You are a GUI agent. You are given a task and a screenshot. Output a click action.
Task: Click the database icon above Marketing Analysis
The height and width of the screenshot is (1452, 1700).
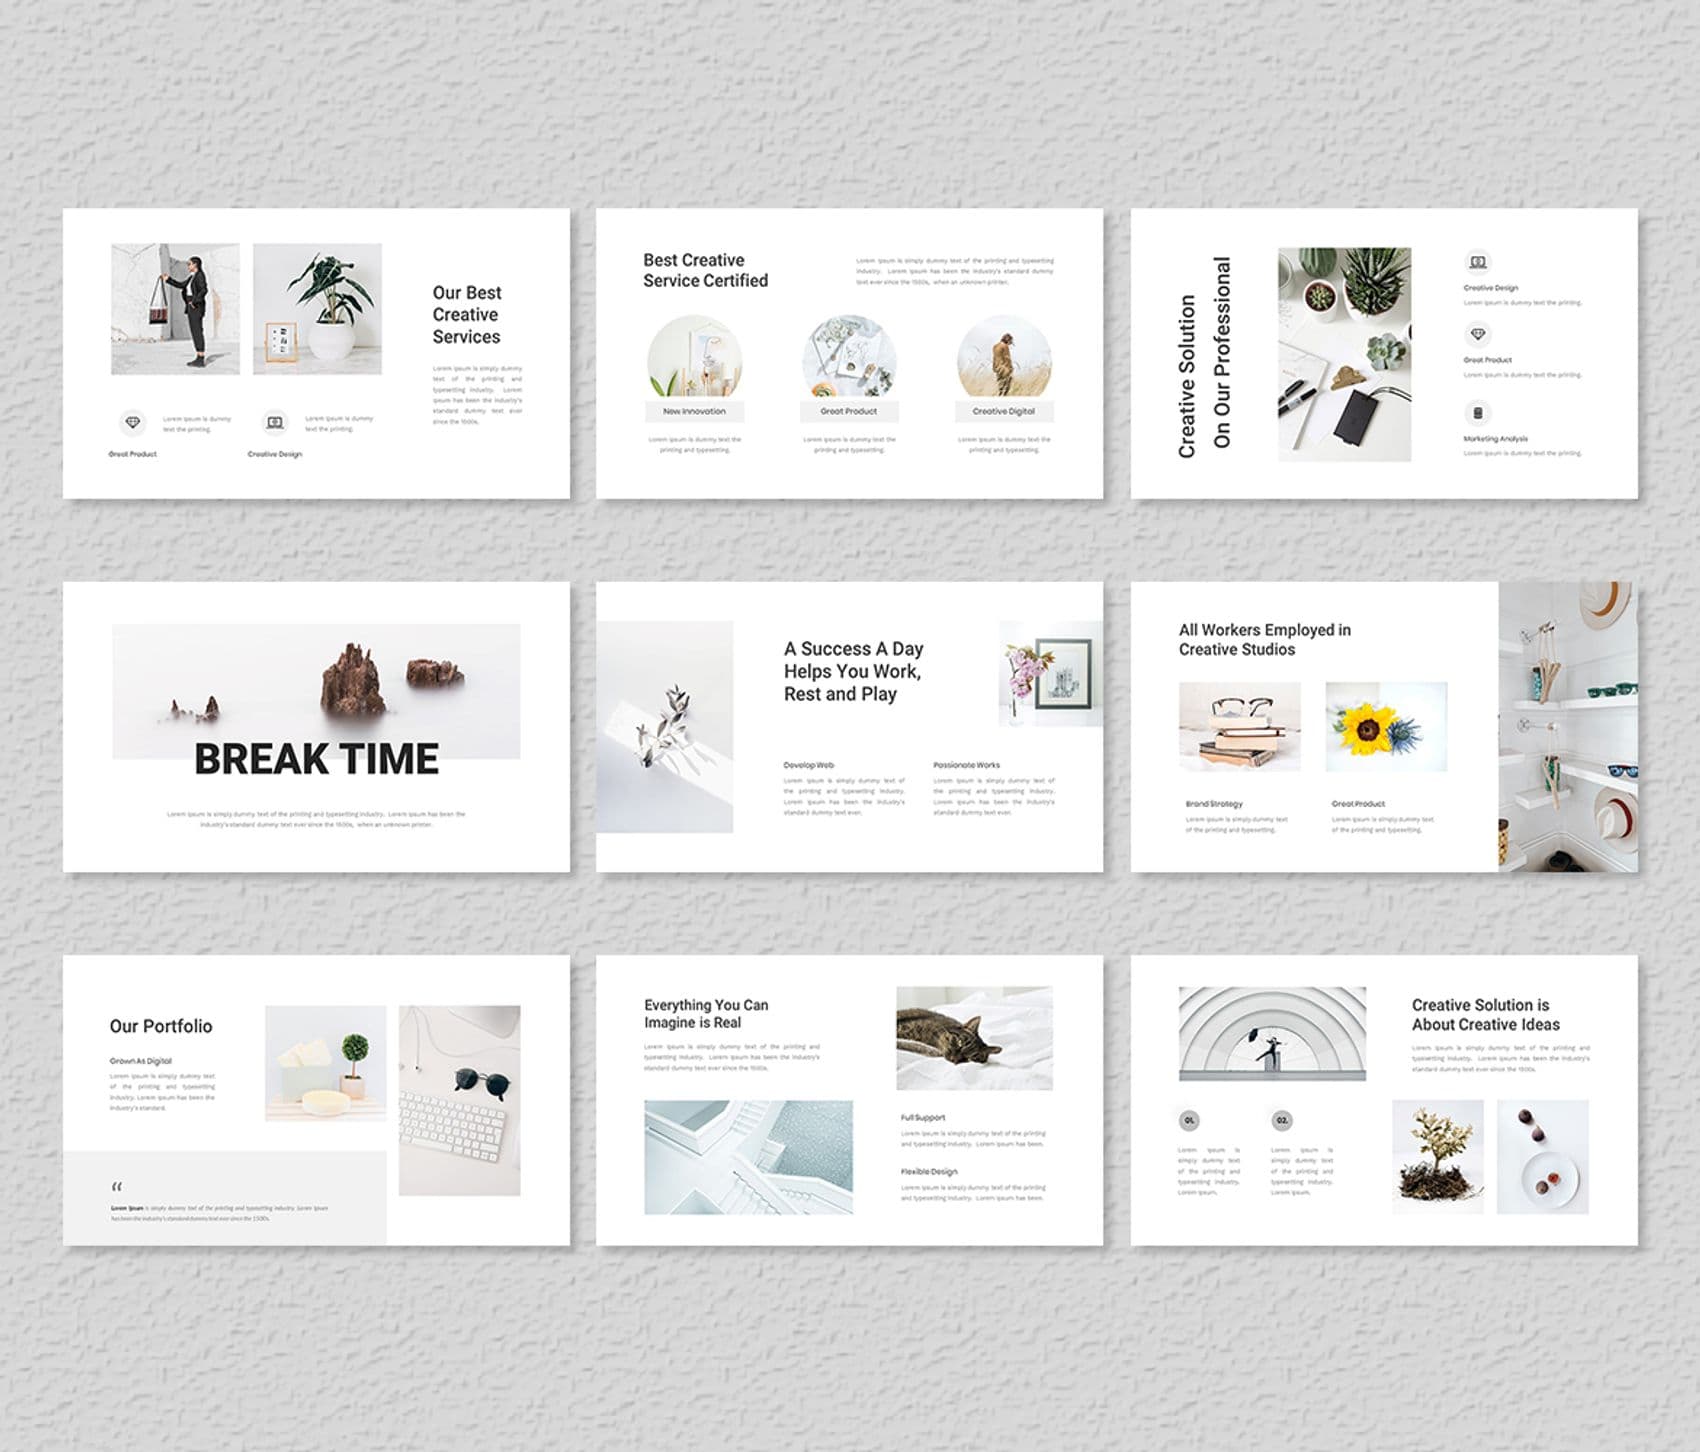[x=1478, y=413]
